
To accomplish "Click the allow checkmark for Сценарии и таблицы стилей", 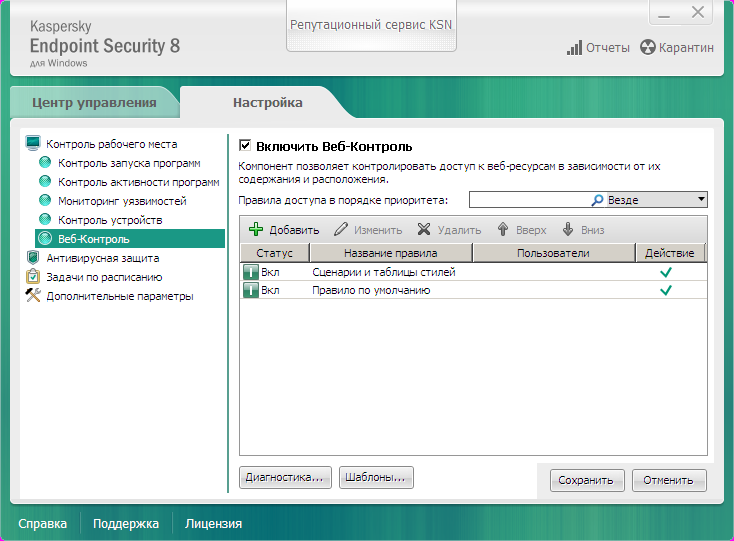I will [x=666, y=272].
